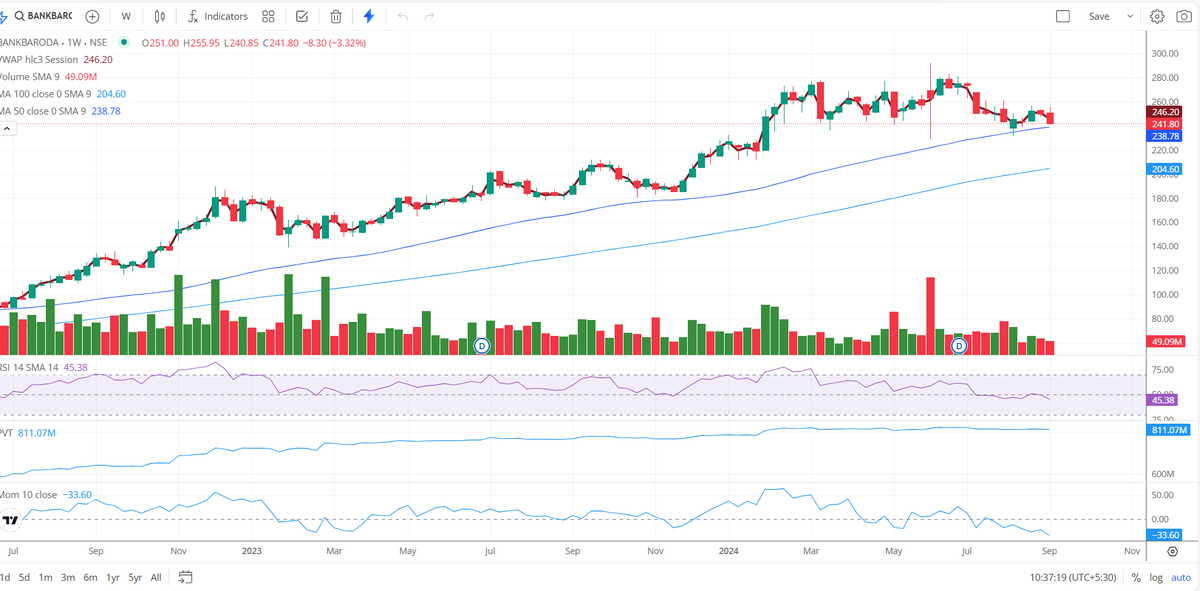Screen dimensions: 1200x591
Task: Open chart settings gear icon
Action: (1157, 16)
